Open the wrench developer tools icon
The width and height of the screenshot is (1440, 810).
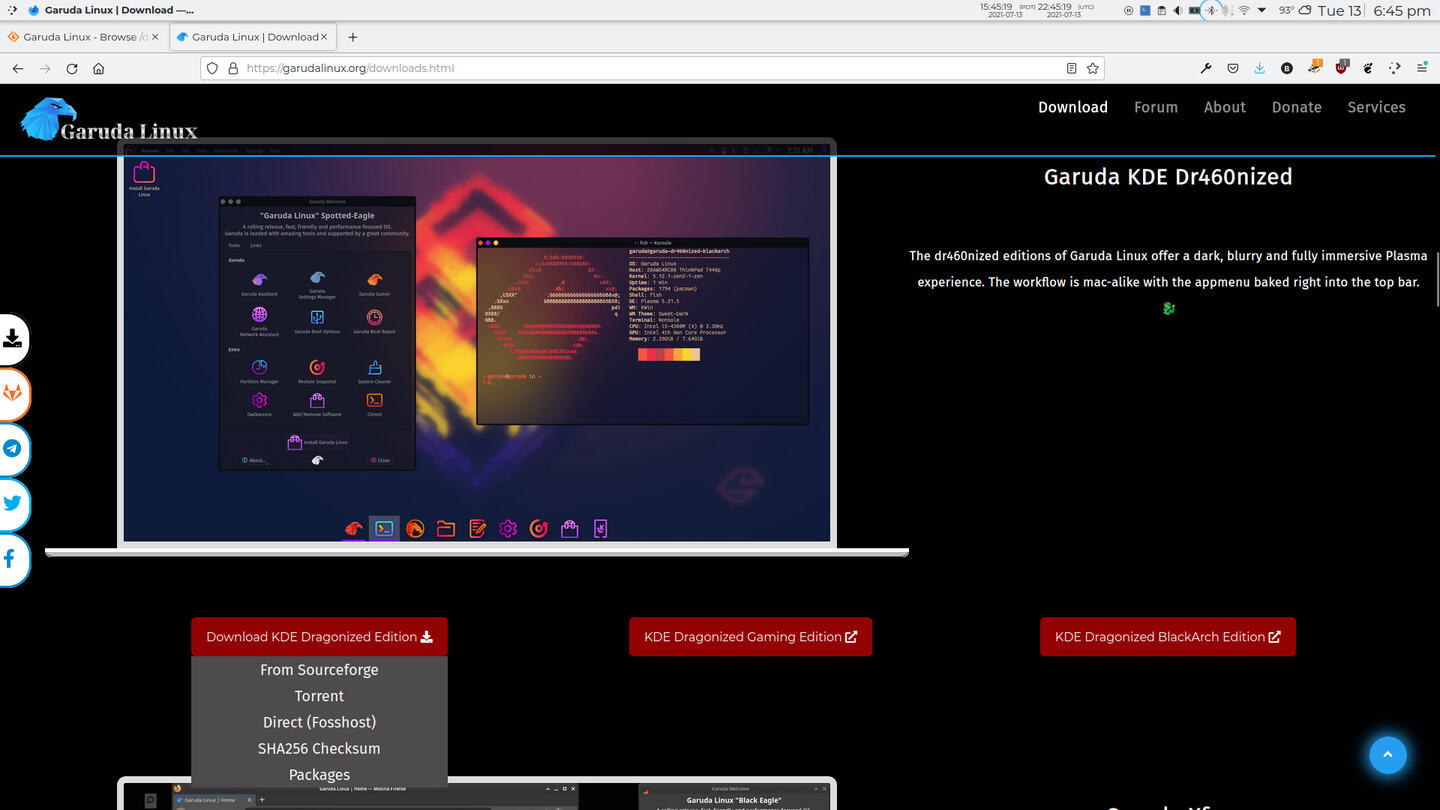coord(1206,68)
